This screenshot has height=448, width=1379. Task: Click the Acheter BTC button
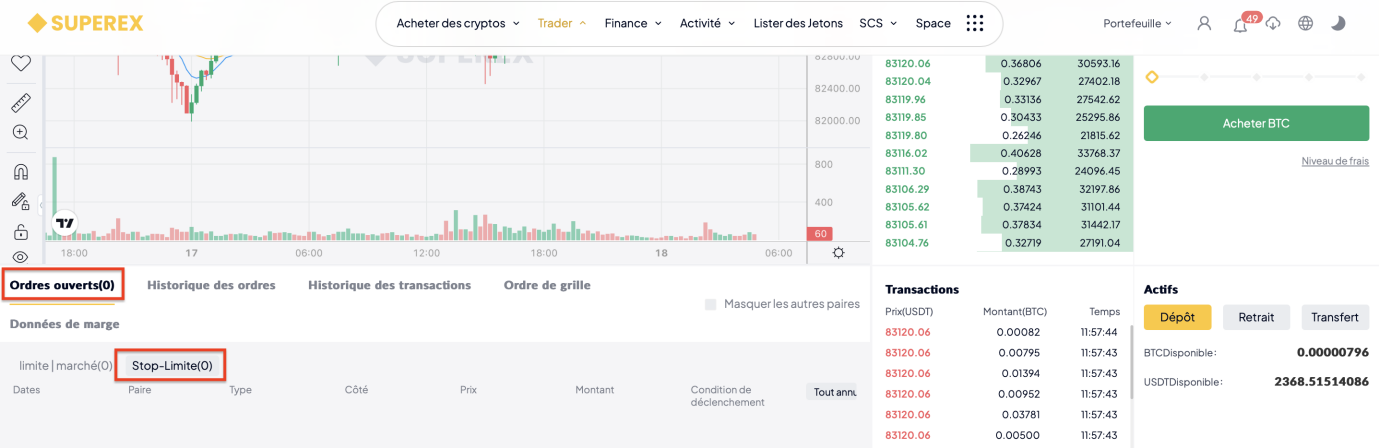pyautogui.click(x=1256, y=124)
